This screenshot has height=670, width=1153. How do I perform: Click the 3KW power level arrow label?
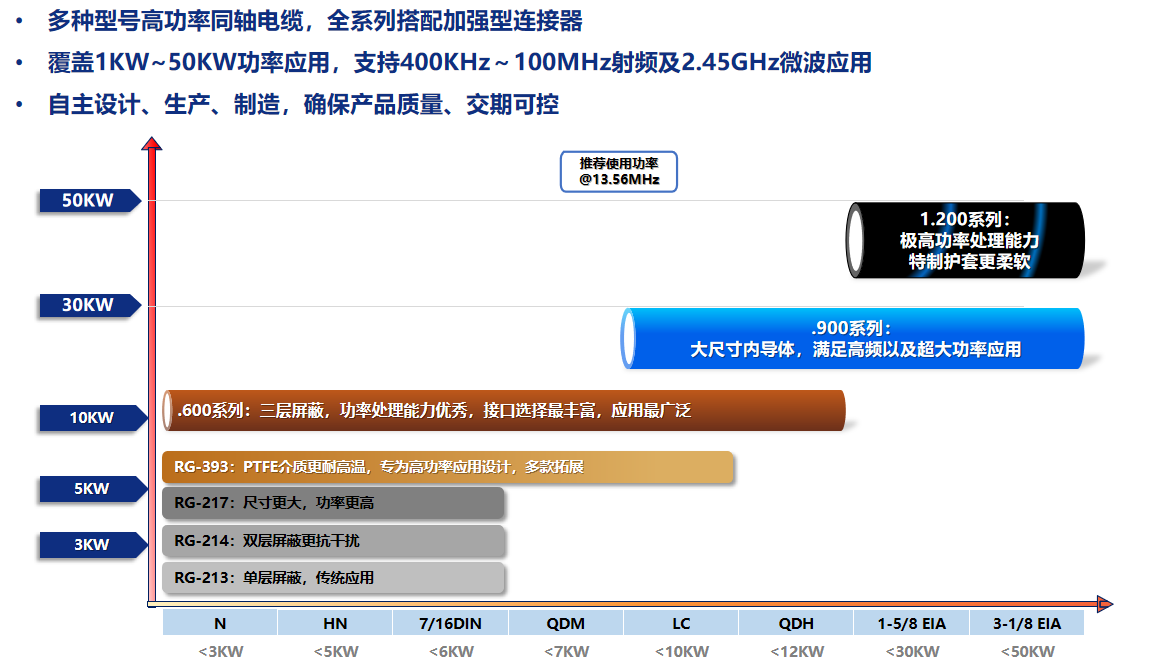point(90,546)
